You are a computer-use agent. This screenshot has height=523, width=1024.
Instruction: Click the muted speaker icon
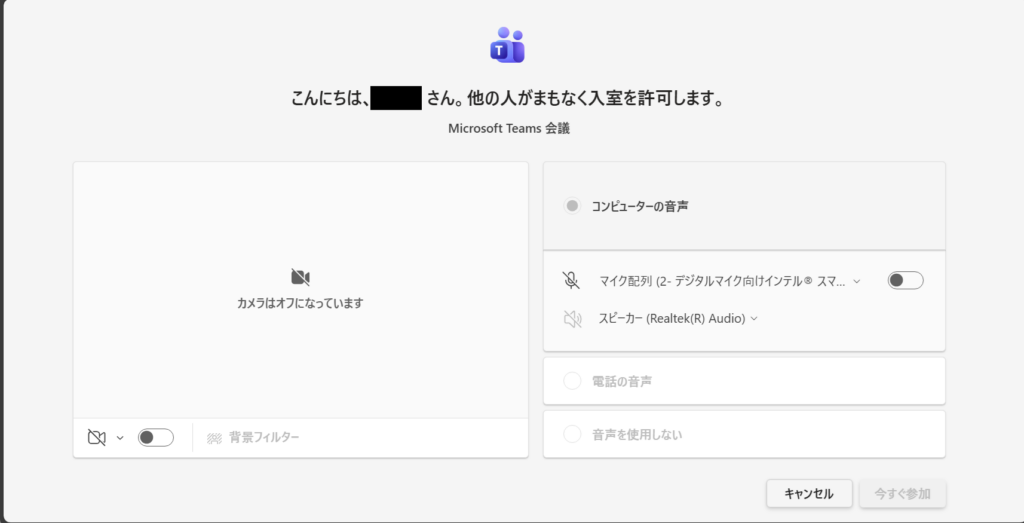click(572, 319)
